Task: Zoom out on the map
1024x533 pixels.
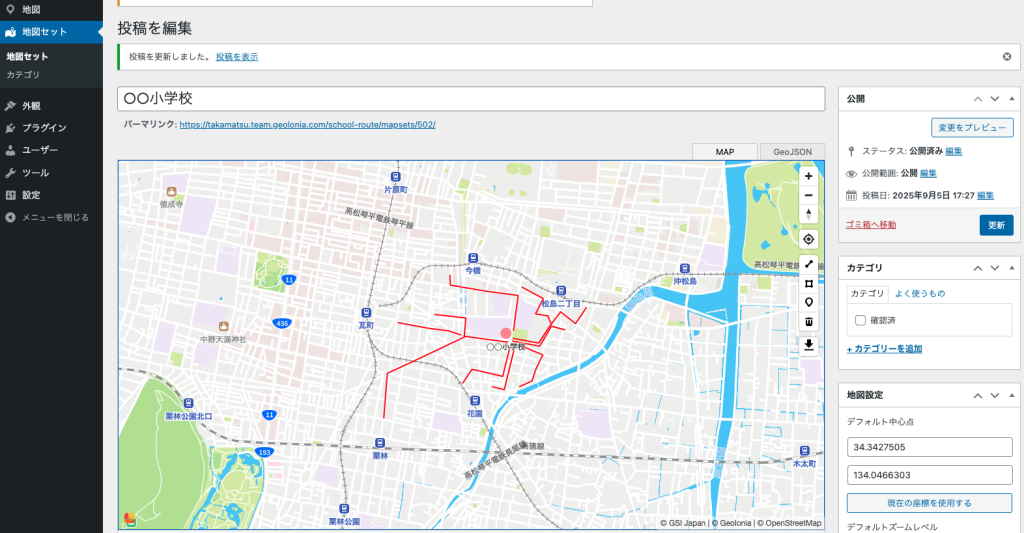Action: tap(808, 195)
